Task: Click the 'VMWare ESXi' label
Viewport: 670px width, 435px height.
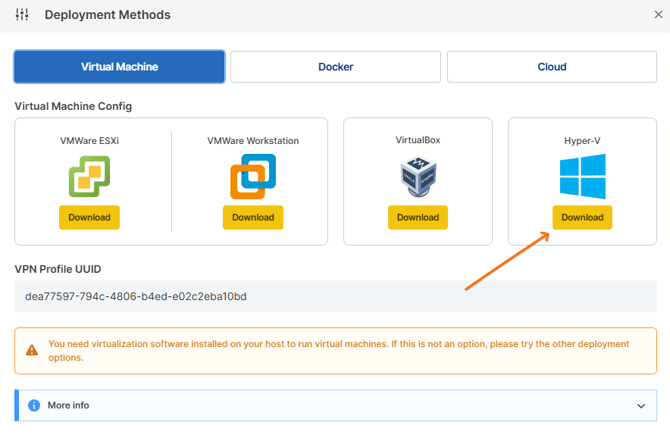Action: point(89,141)
